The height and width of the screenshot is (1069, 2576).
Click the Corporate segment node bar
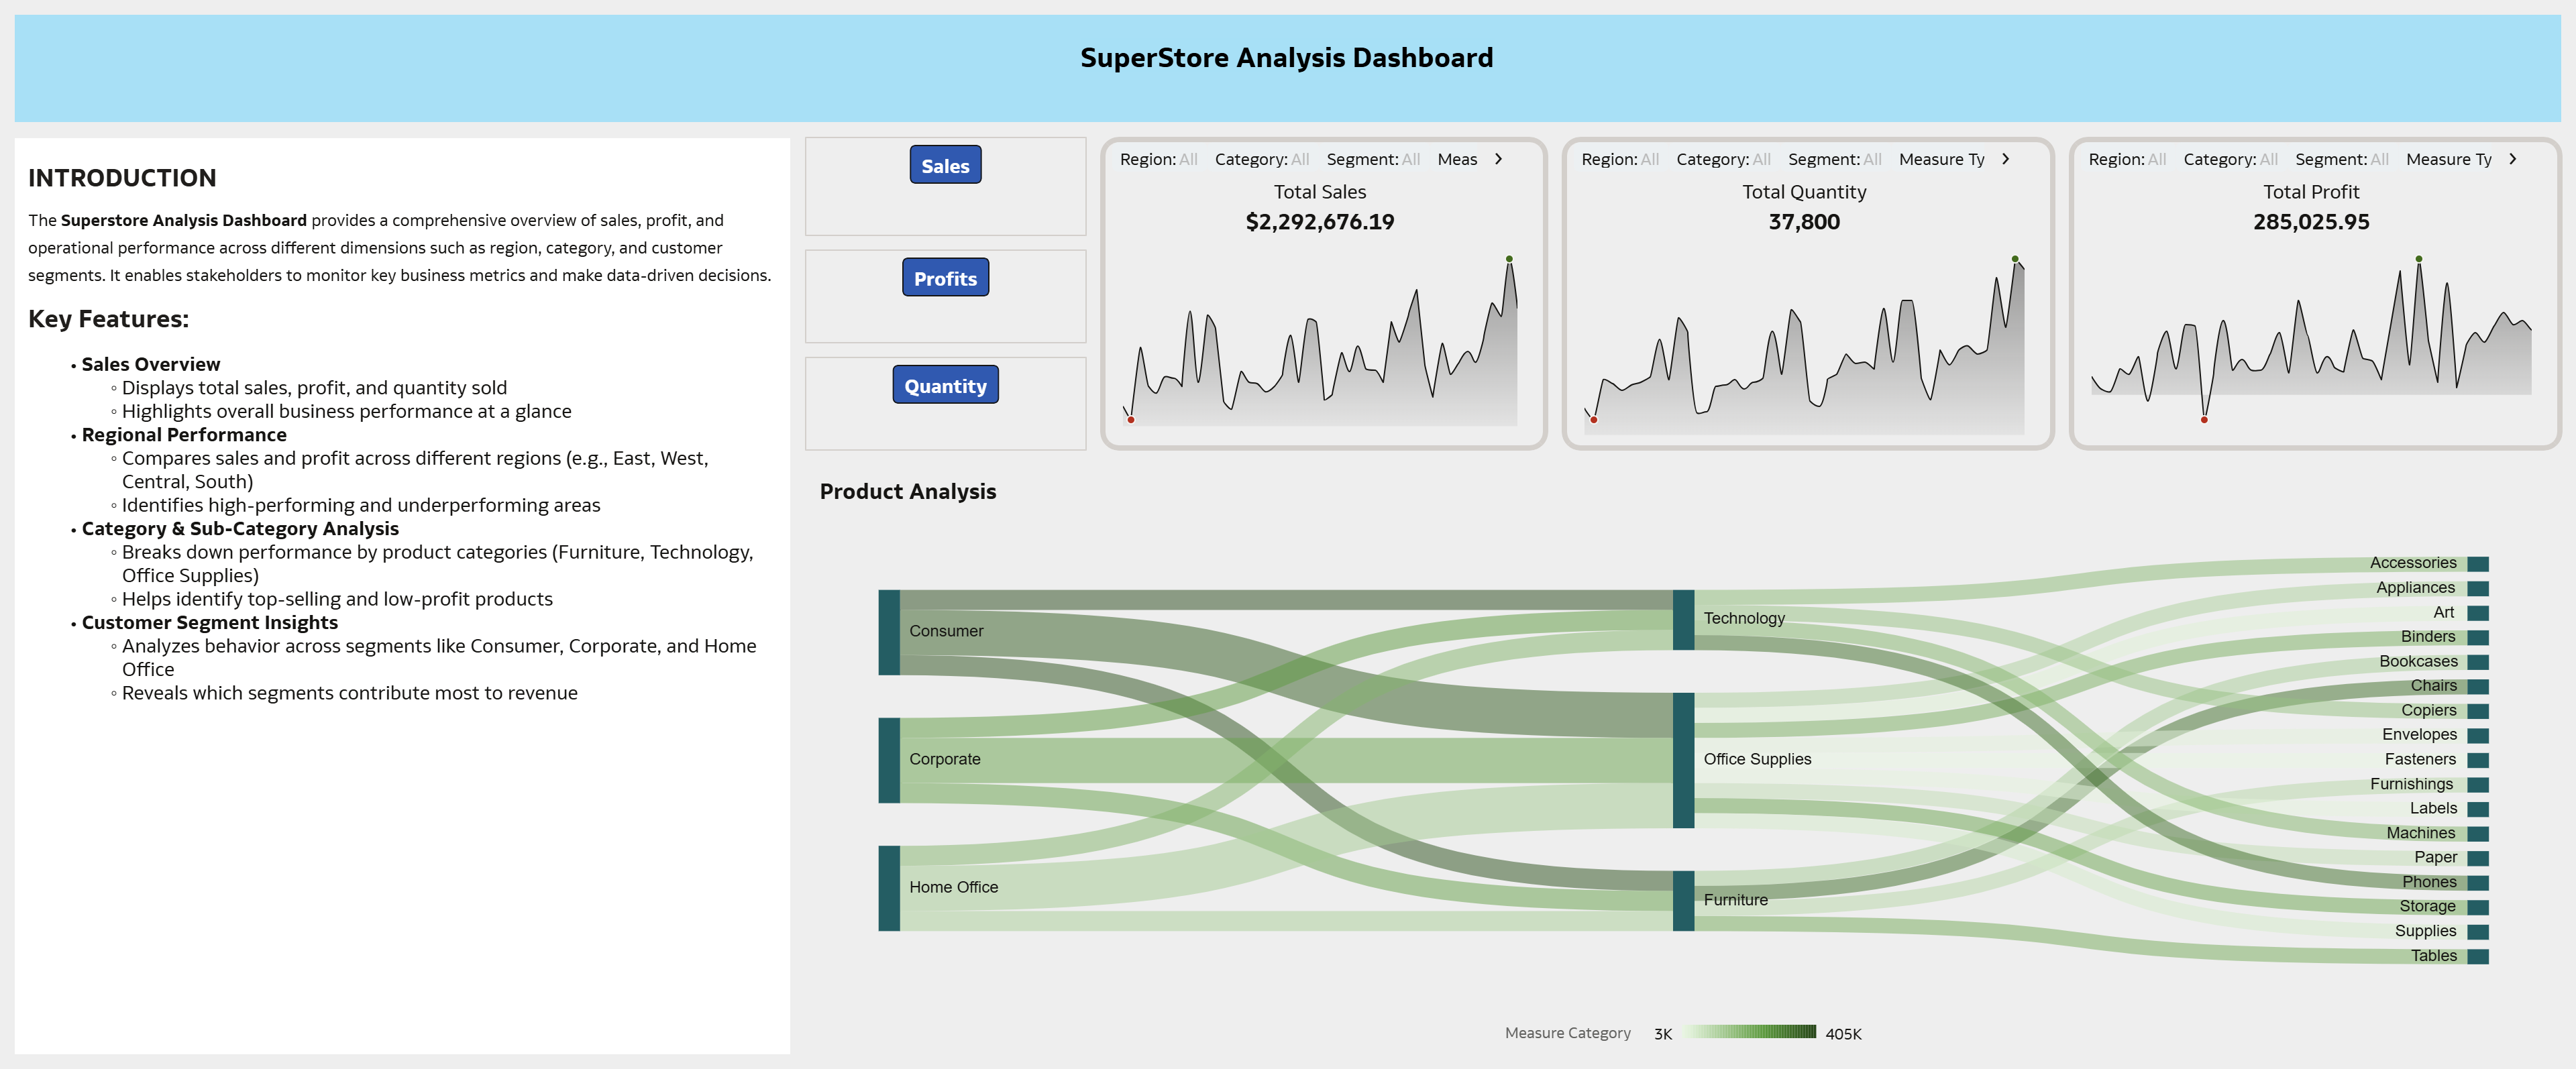coord(889,760)
